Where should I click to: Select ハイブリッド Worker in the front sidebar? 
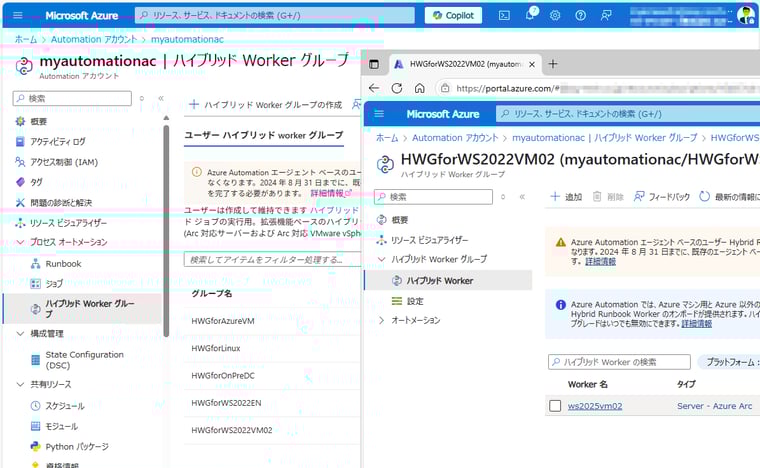click(448, 281)
